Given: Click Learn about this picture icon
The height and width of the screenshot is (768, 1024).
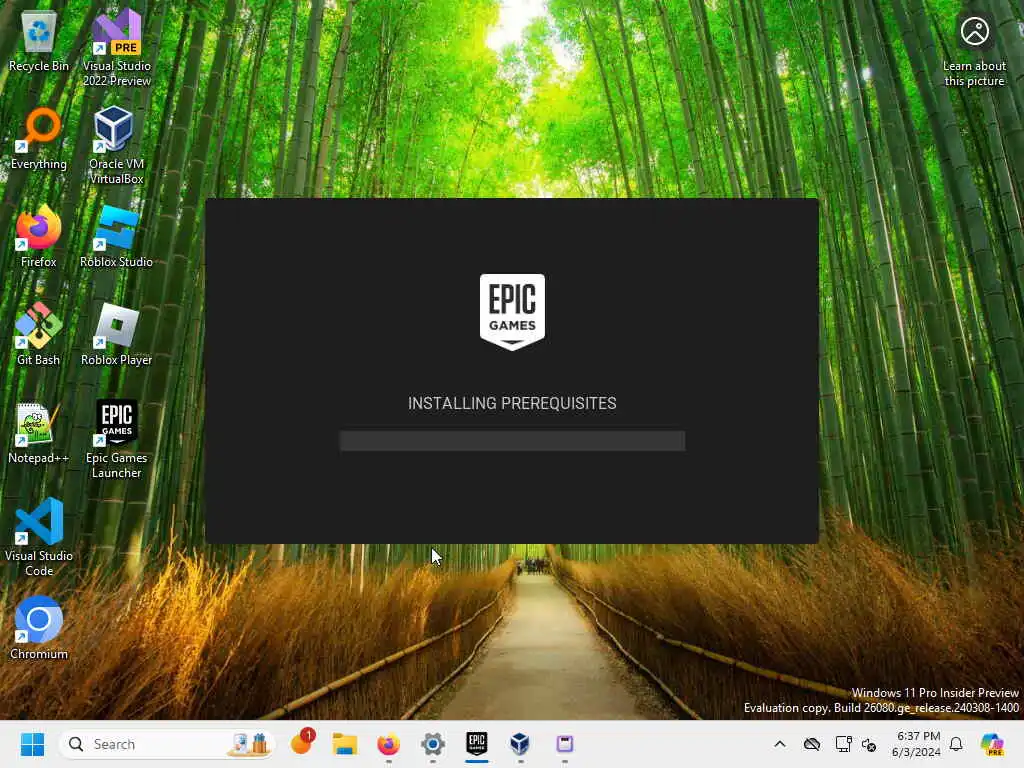Looking at the screenshot, I should [974, 51].
